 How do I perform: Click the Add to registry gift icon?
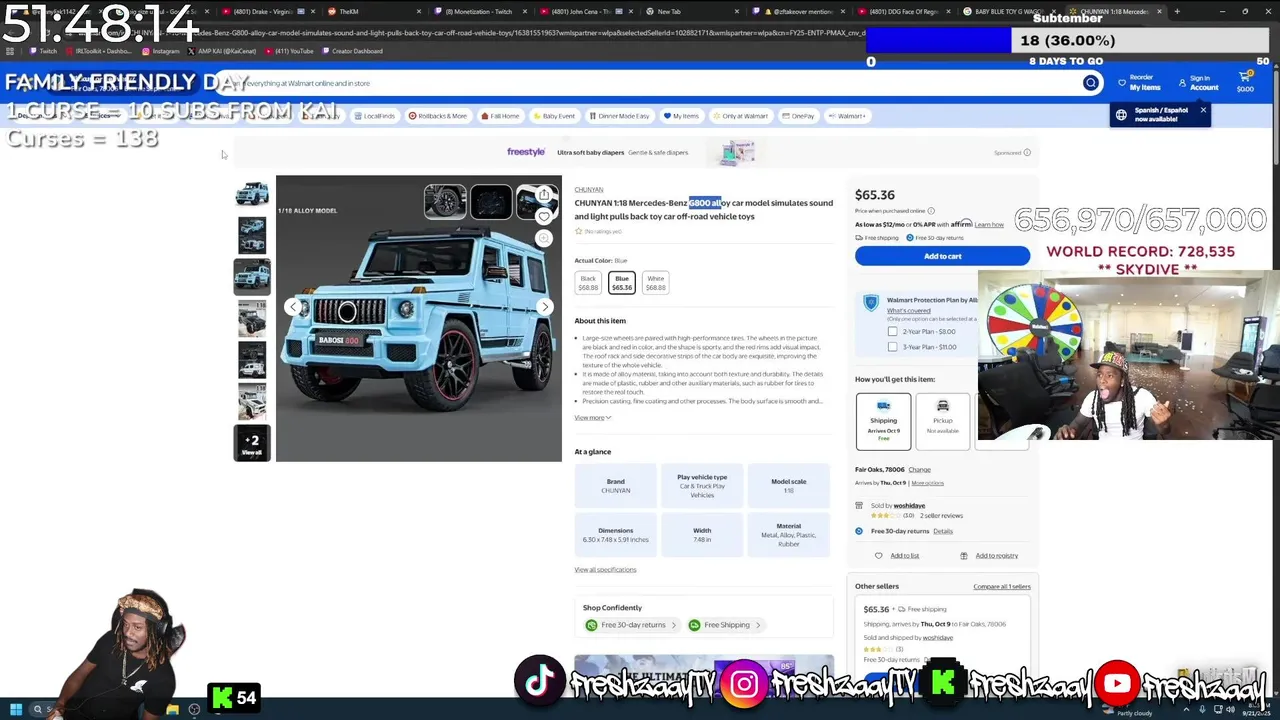964,556
